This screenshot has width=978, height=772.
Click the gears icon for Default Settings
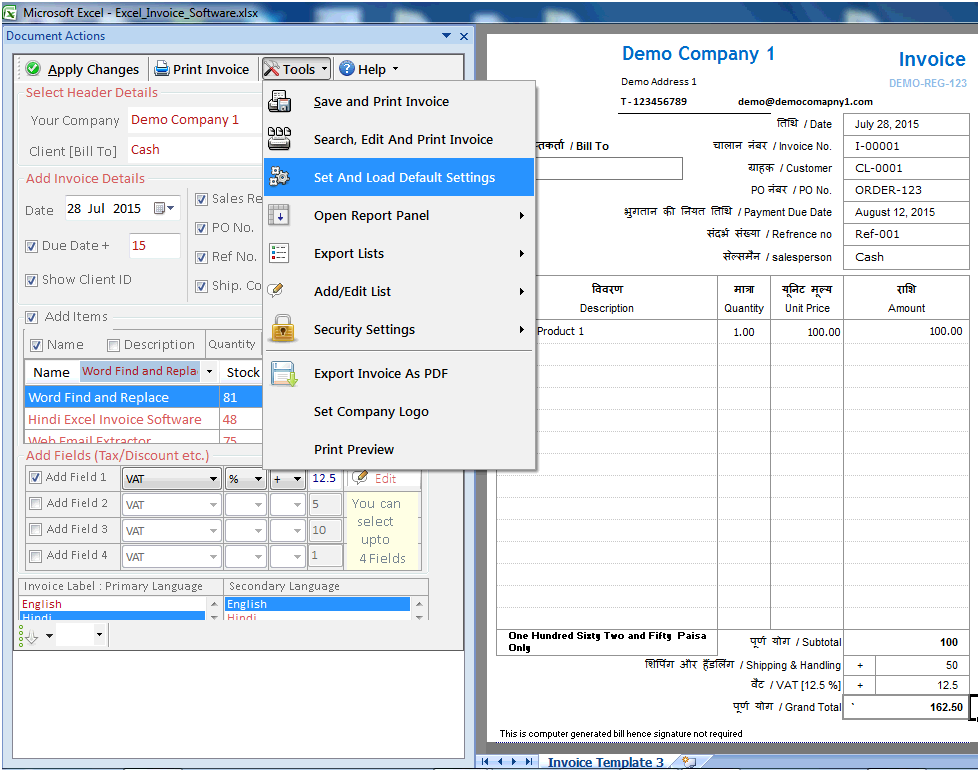[279, 177]
